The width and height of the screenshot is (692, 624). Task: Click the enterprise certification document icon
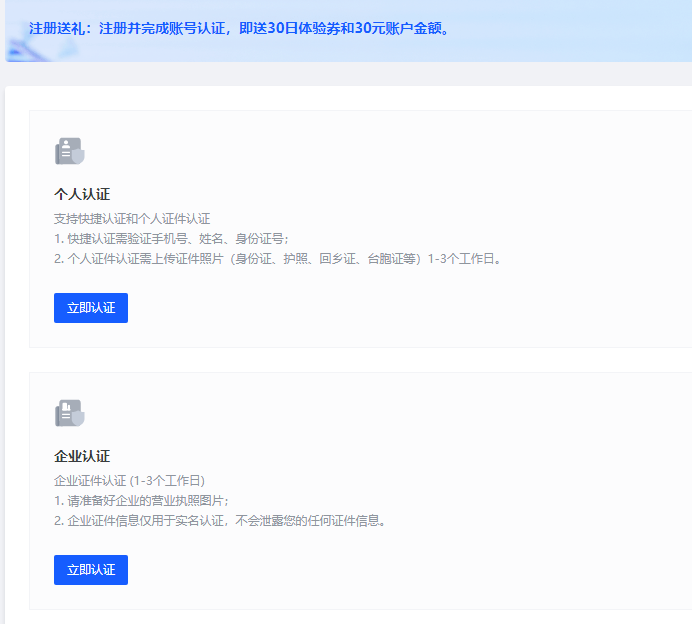(70, 413)
